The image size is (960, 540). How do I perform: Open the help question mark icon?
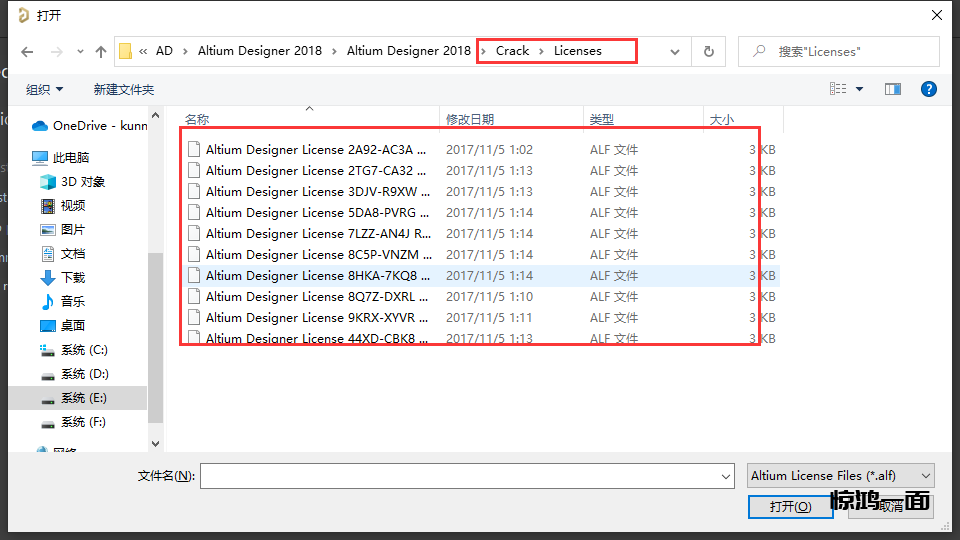(928, 89)
